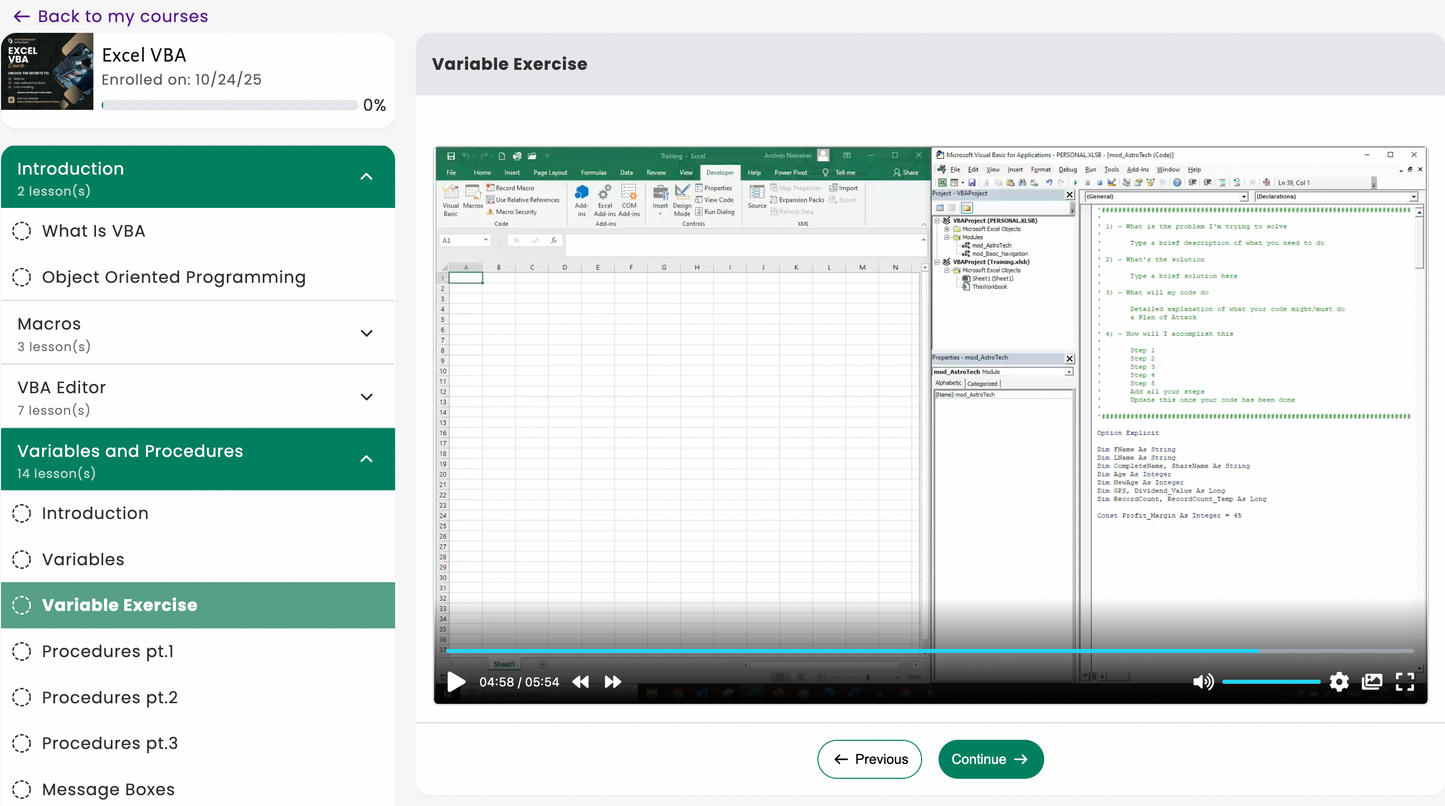1445x806 pixels.
Task: Click the Excel VBA course thumbnail
Action: [48, 71]
